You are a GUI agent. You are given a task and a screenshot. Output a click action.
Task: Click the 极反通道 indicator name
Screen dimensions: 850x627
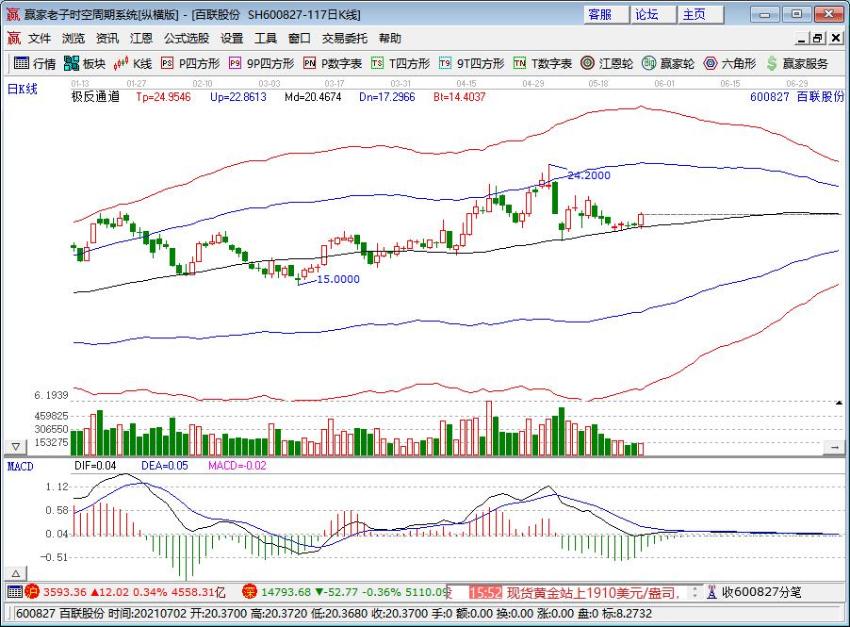pyautogui.click(x=95, y=97)
